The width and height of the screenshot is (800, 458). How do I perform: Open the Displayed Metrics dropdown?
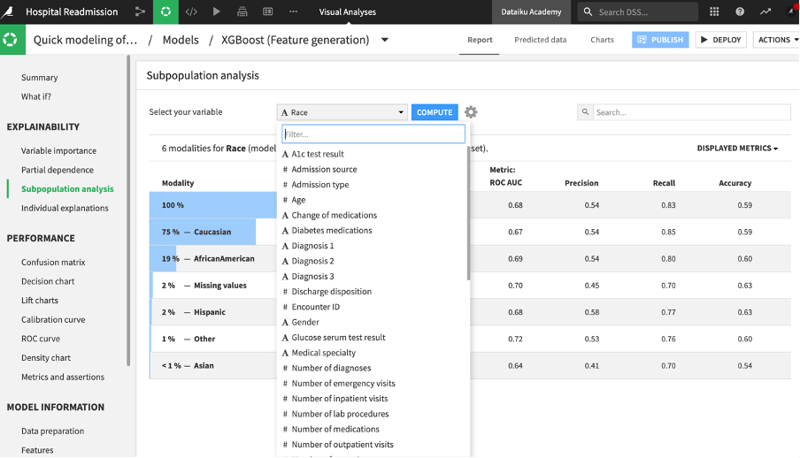point(737,148)
